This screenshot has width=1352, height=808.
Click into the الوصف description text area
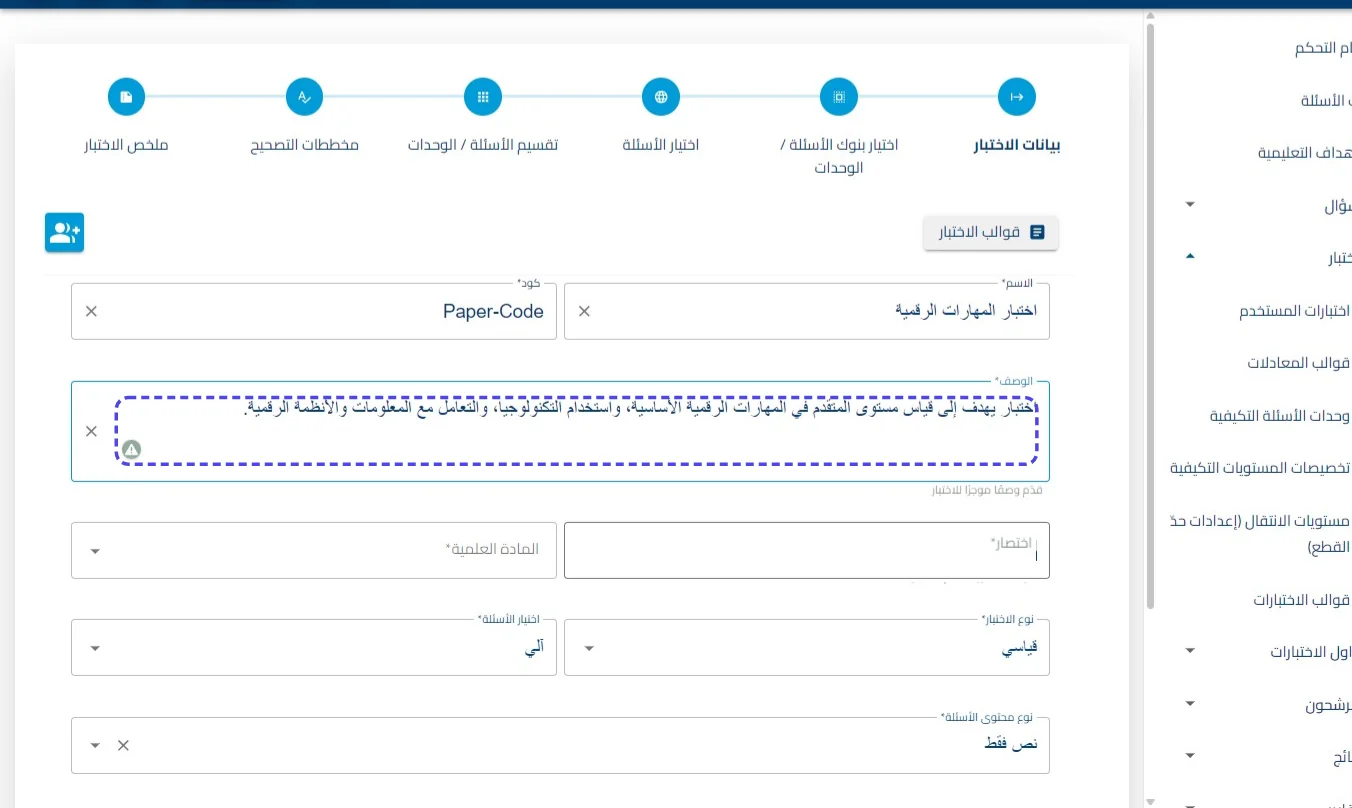pos(560,431)
